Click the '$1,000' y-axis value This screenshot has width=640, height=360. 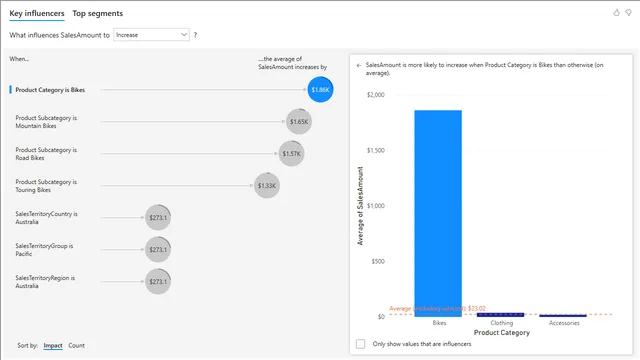coord(376,206)
